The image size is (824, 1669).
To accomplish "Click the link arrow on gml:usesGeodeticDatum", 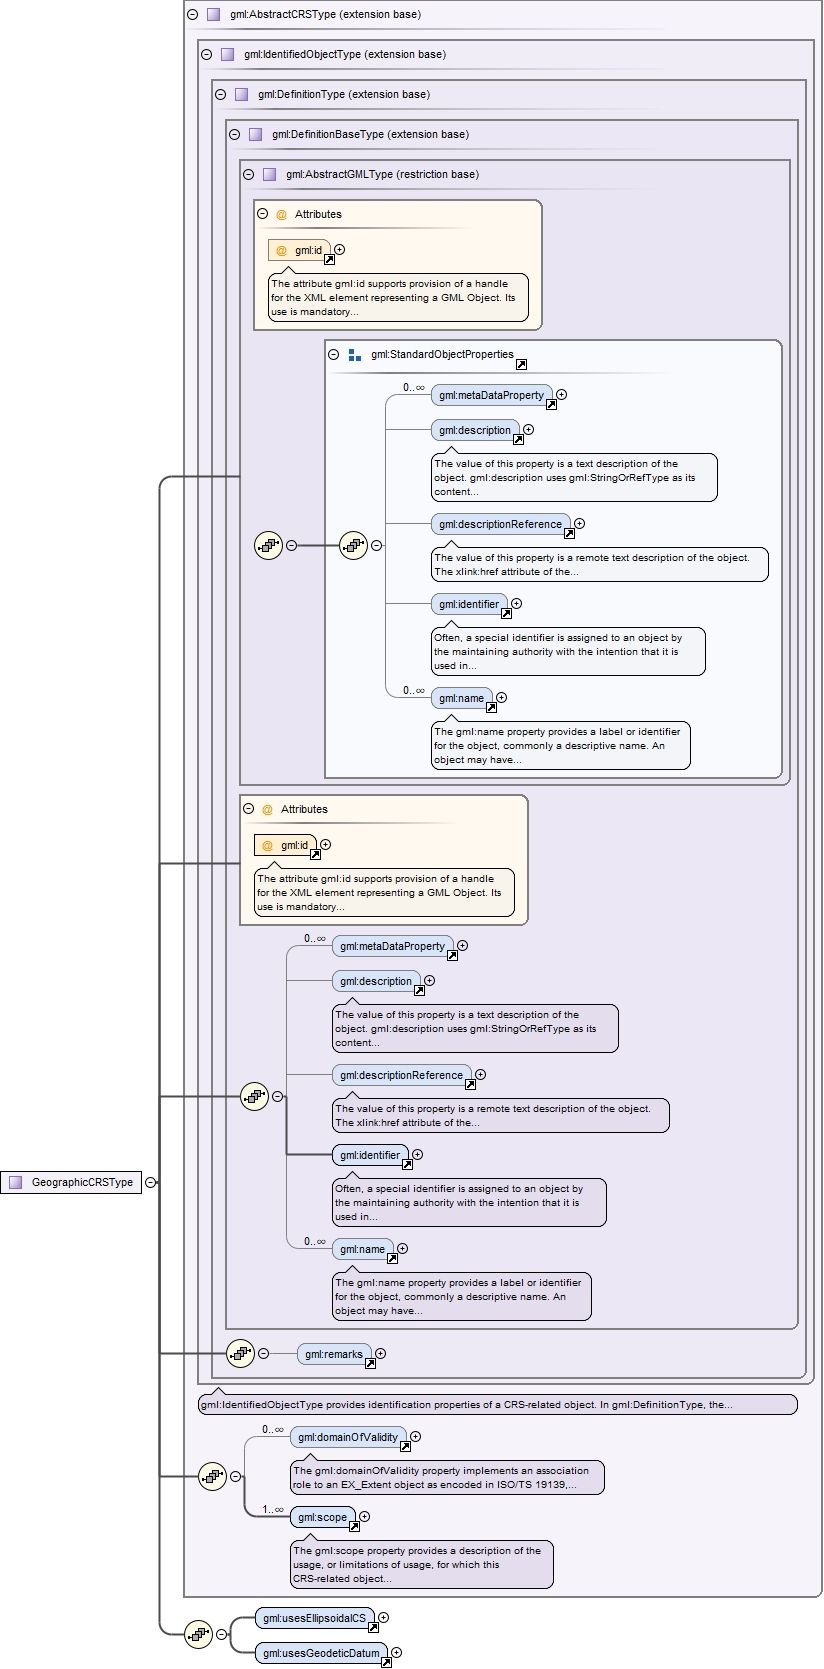I will click(x=386, y=1662).
